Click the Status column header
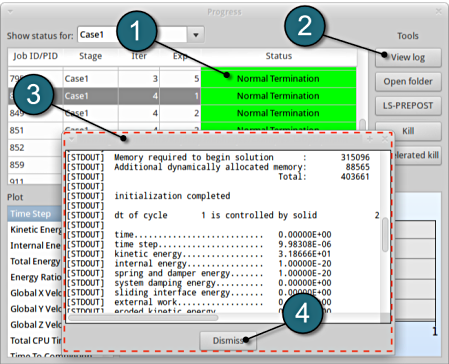This screenshot has height=364, width=449. (279, 56)
